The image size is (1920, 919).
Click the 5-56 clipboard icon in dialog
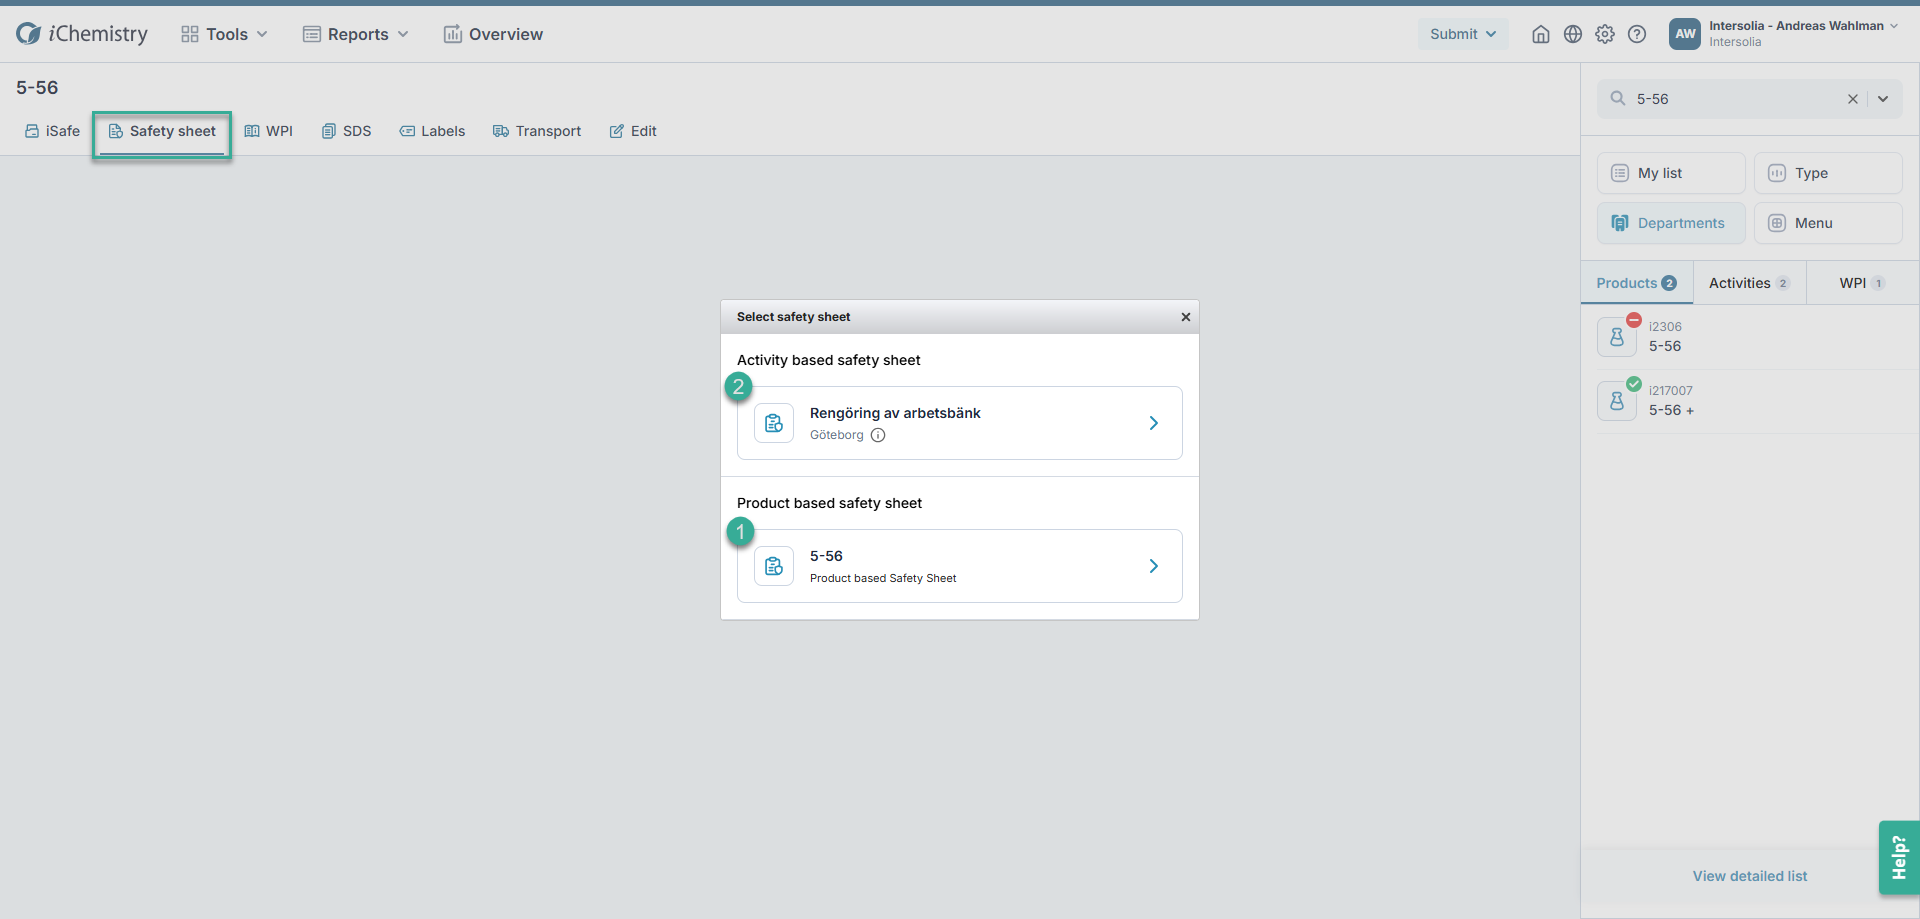[x=774, y=566]
